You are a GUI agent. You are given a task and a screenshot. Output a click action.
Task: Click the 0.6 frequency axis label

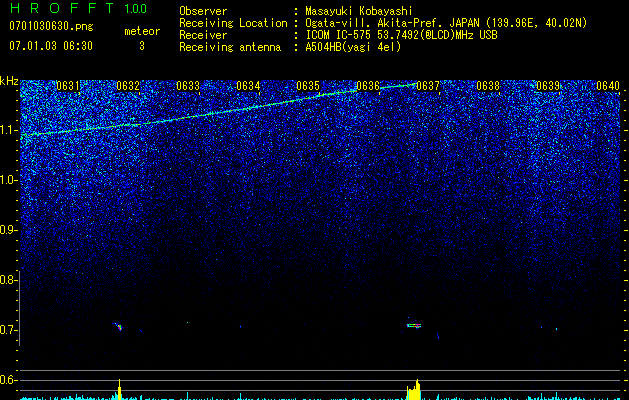click(x=8, y=380)
